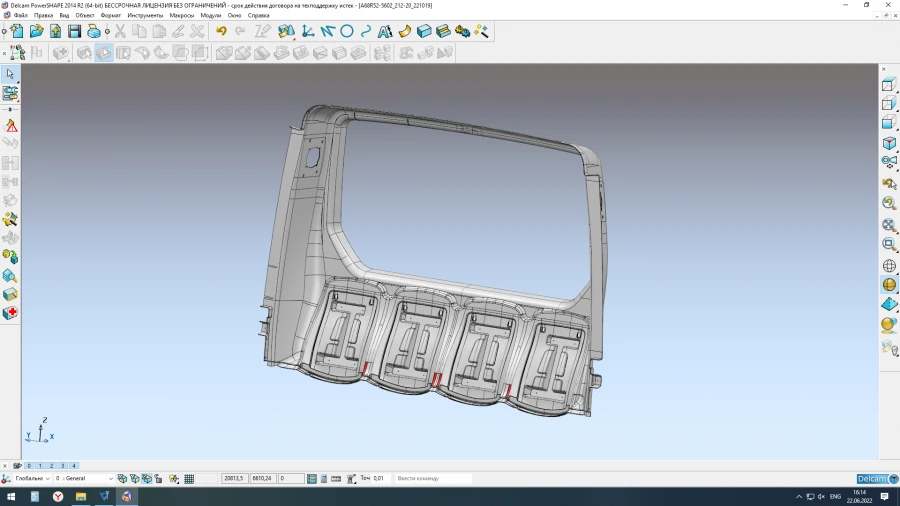Switch to isometric cube view icon
This screenshot has height=506, width=900.
888,144
